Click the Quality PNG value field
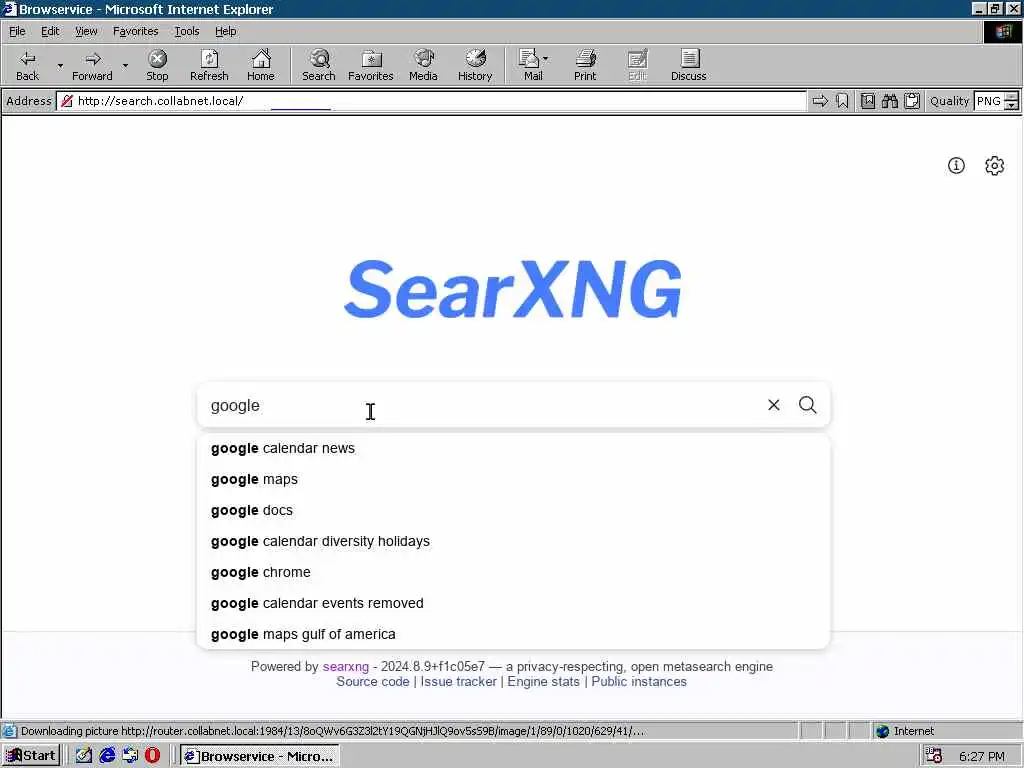This screenshot has height=768, width=1024. [989, 101]
